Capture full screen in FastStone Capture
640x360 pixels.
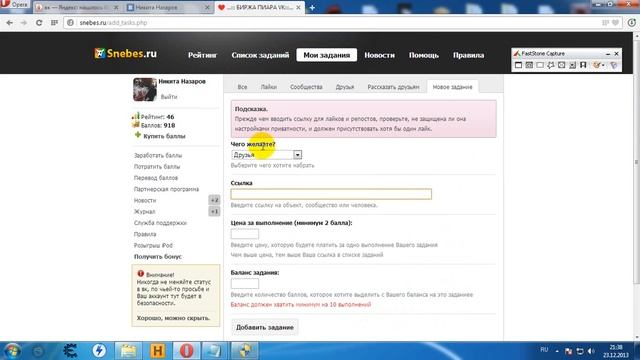562,65
